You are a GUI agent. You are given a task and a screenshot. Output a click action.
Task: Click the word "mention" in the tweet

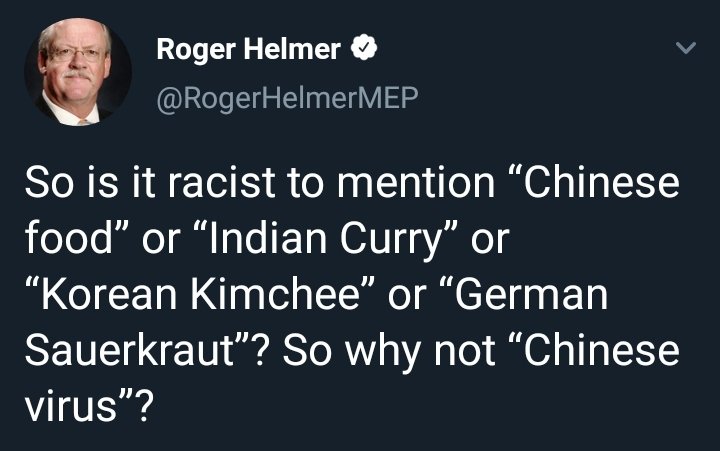409,186
